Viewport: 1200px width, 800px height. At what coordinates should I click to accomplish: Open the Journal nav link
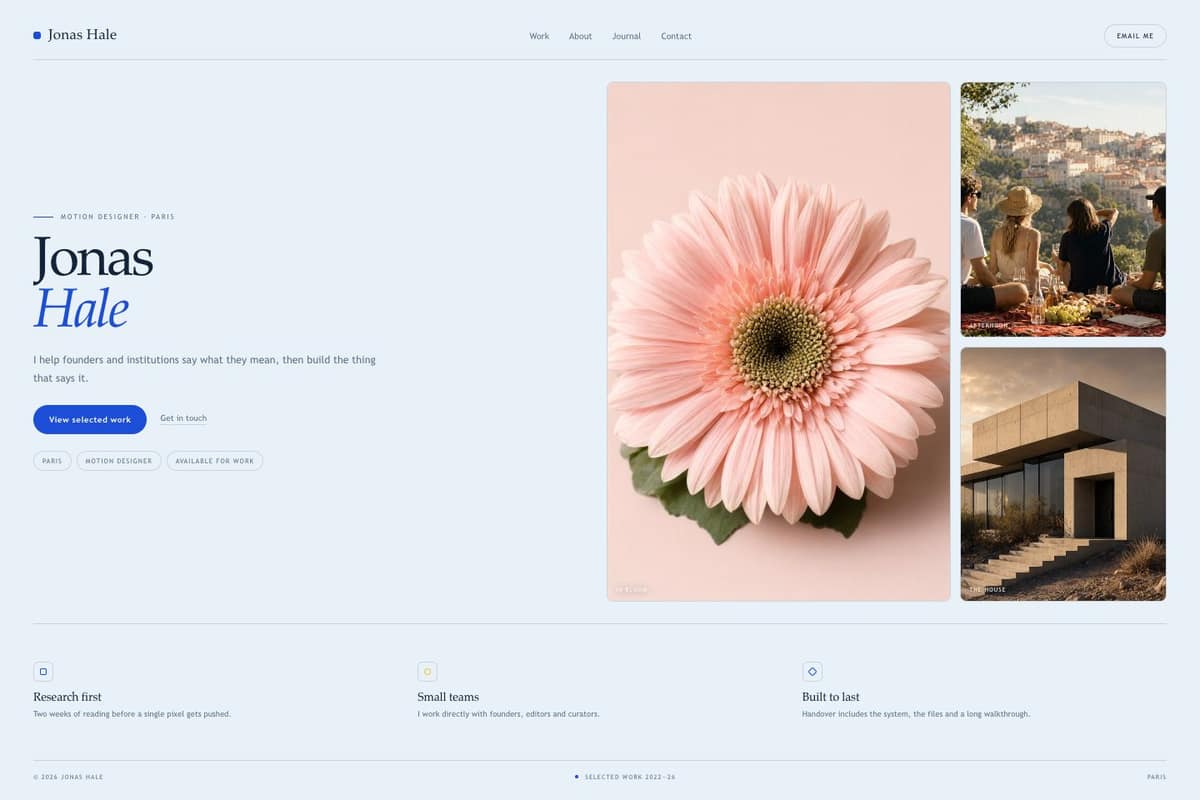pyautogui.click(x=626, y=36)
